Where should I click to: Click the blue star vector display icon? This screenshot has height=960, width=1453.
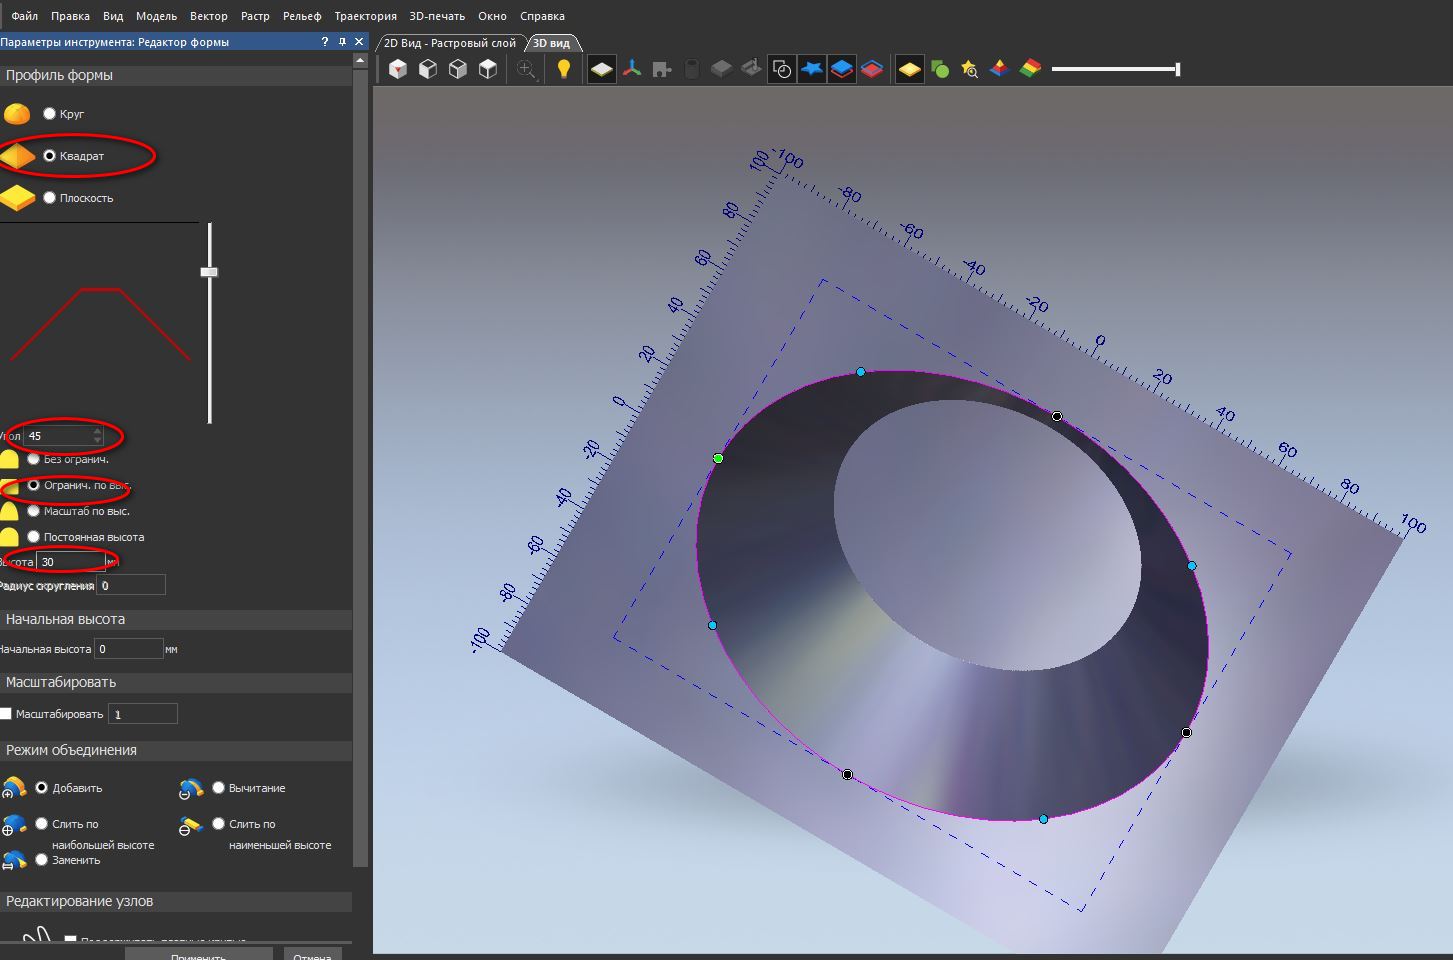[x=812, y=69]
